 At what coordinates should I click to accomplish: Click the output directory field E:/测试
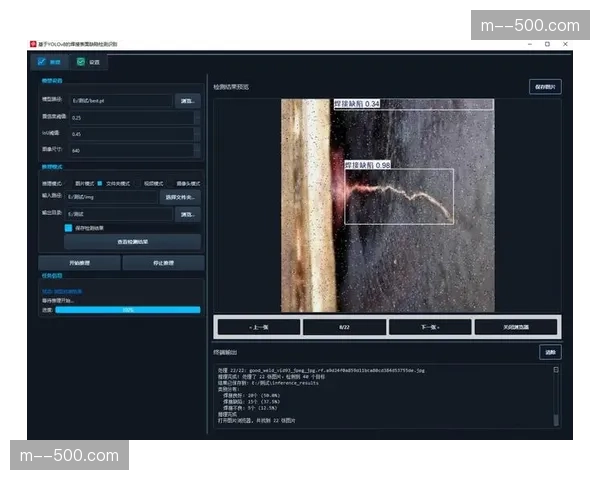(x=119, y=214)
